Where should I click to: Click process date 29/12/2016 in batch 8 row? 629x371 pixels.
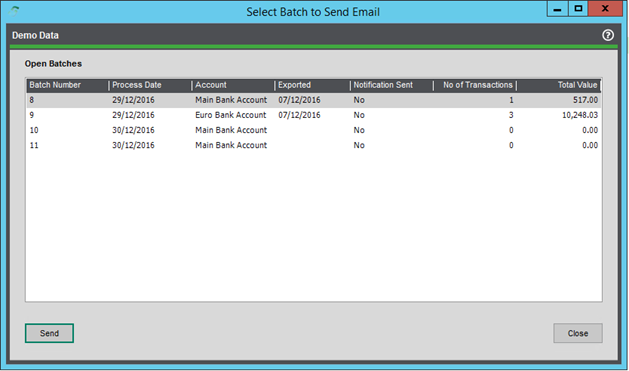133,100
